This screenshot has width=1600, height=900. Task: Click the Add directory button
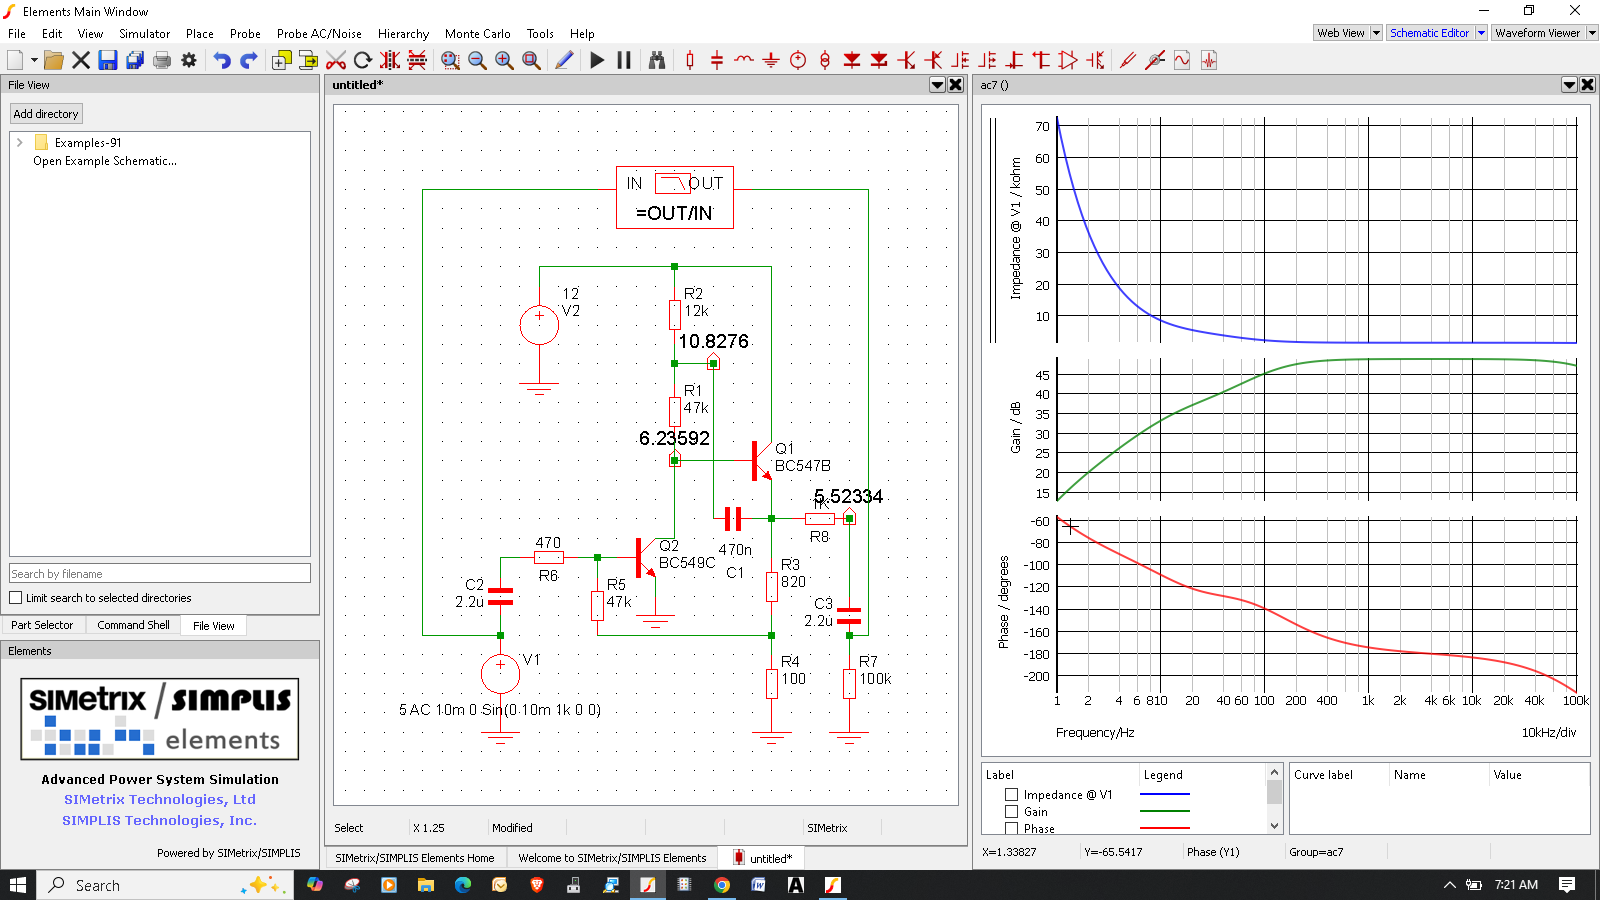[46, 114]
